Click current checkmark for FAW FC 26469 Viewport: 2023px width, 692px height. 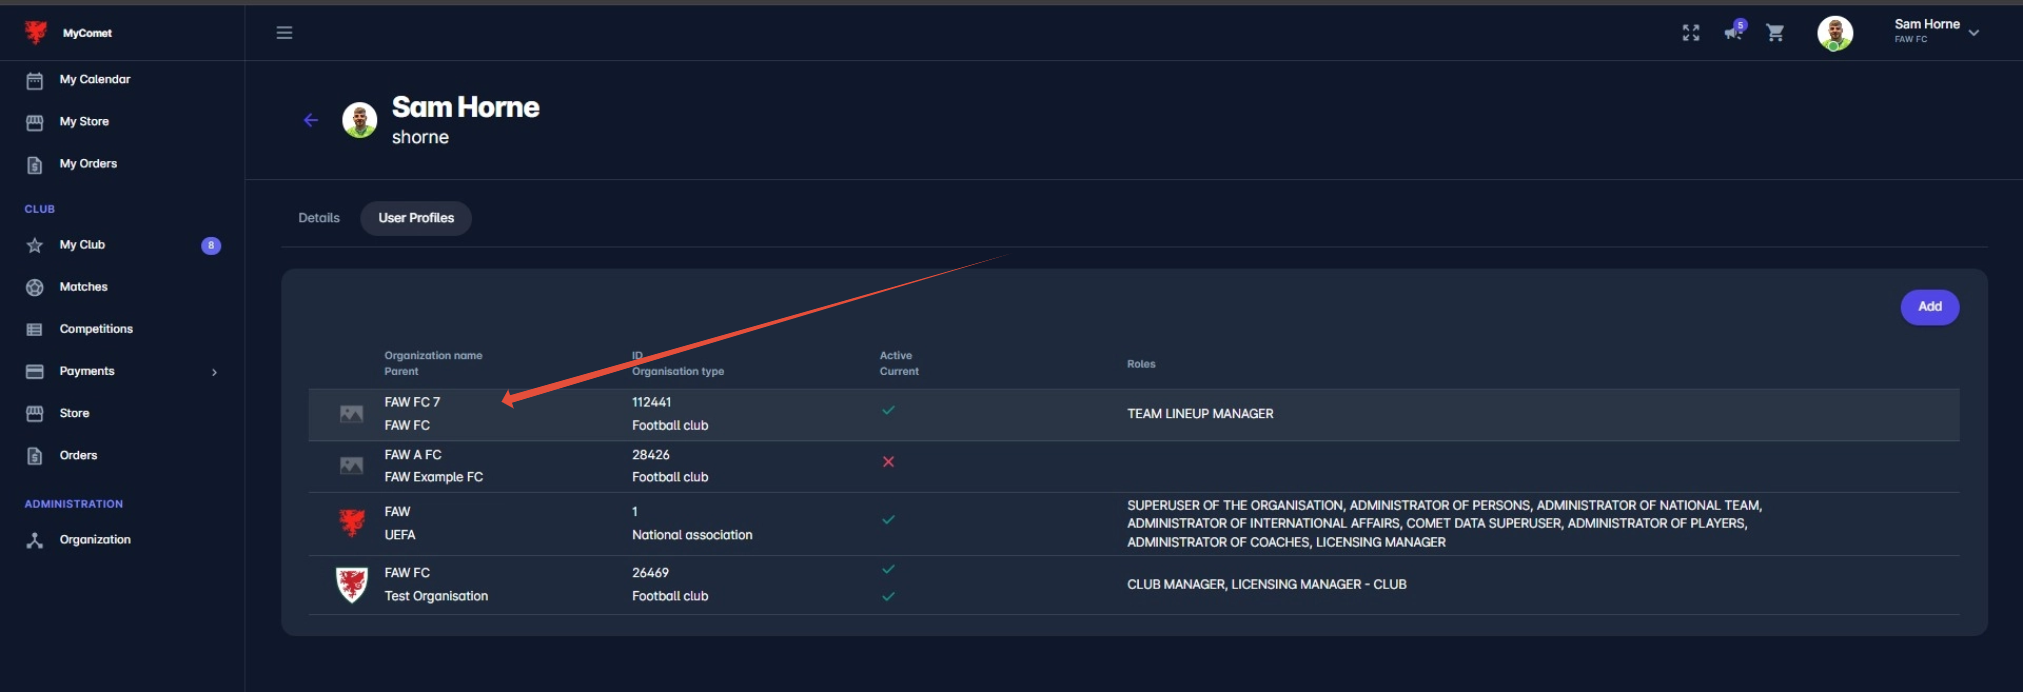(888, 596)
